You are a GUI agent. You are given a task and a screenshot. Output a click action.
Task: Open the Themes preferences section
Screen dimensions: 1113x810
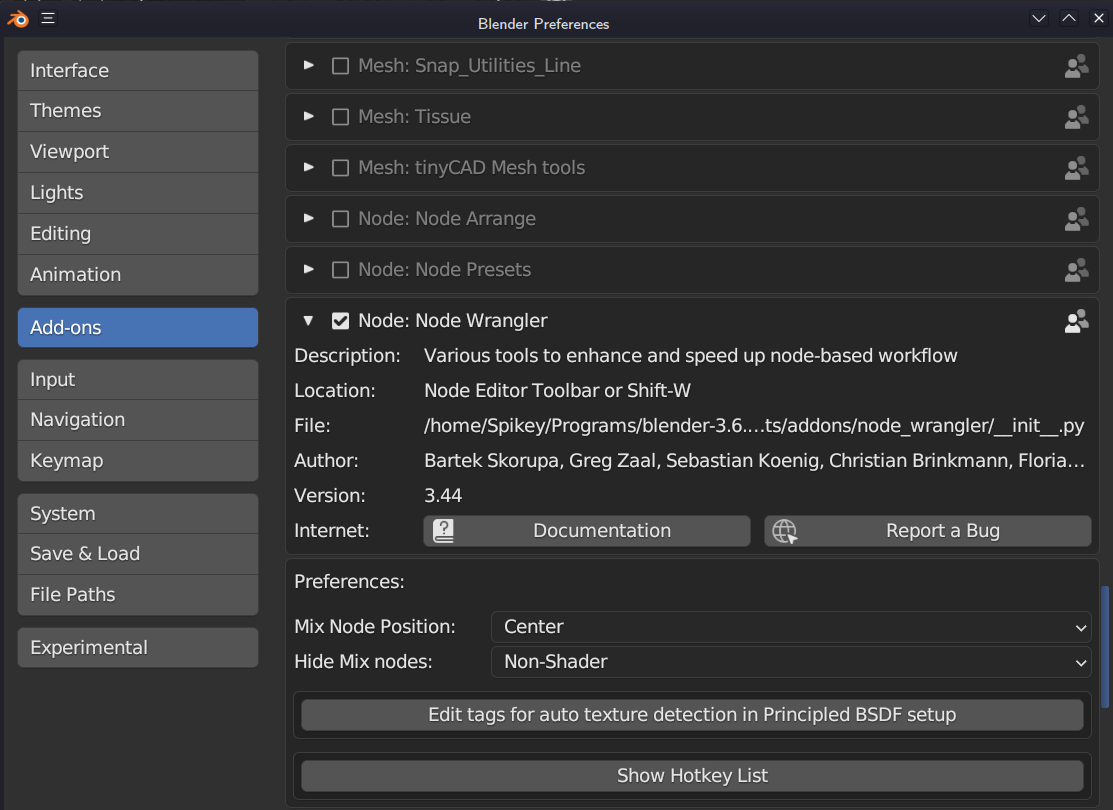click(x=138, y=111)
